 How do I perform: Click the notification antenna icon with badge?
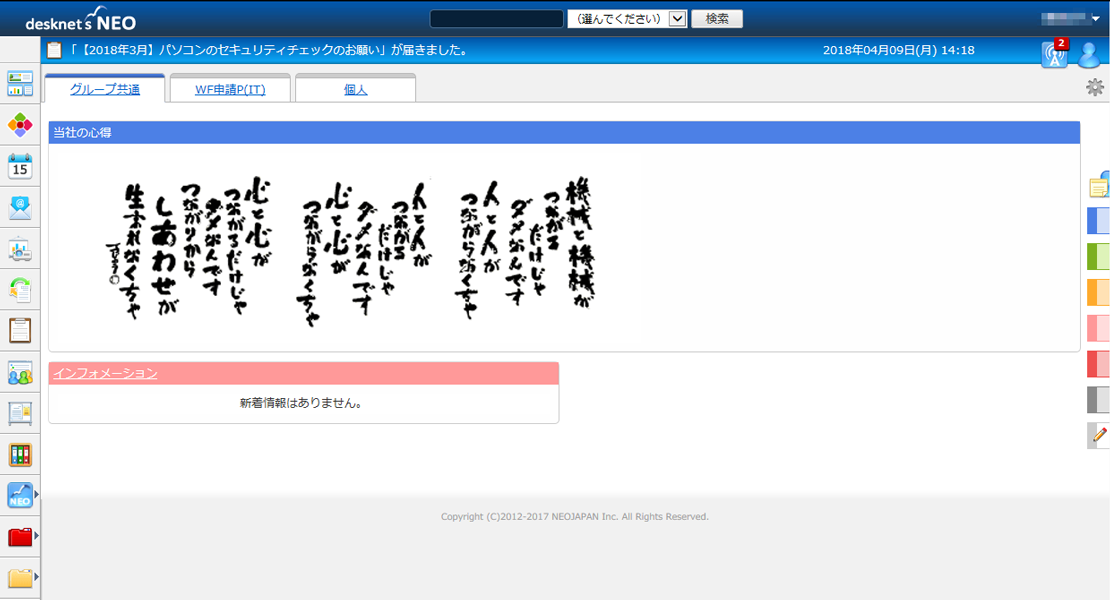pyautogui.click(x=1054, y=54)
